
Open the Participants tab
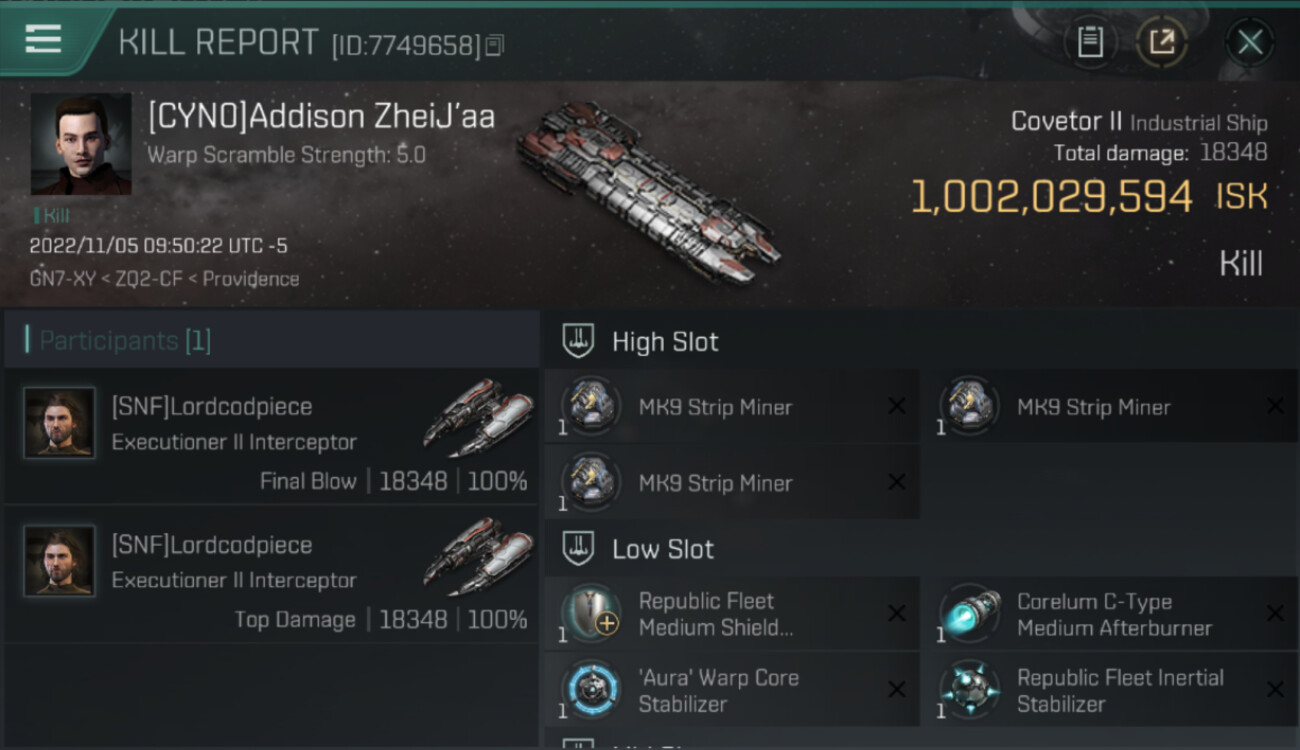click(x=125, y=341)
